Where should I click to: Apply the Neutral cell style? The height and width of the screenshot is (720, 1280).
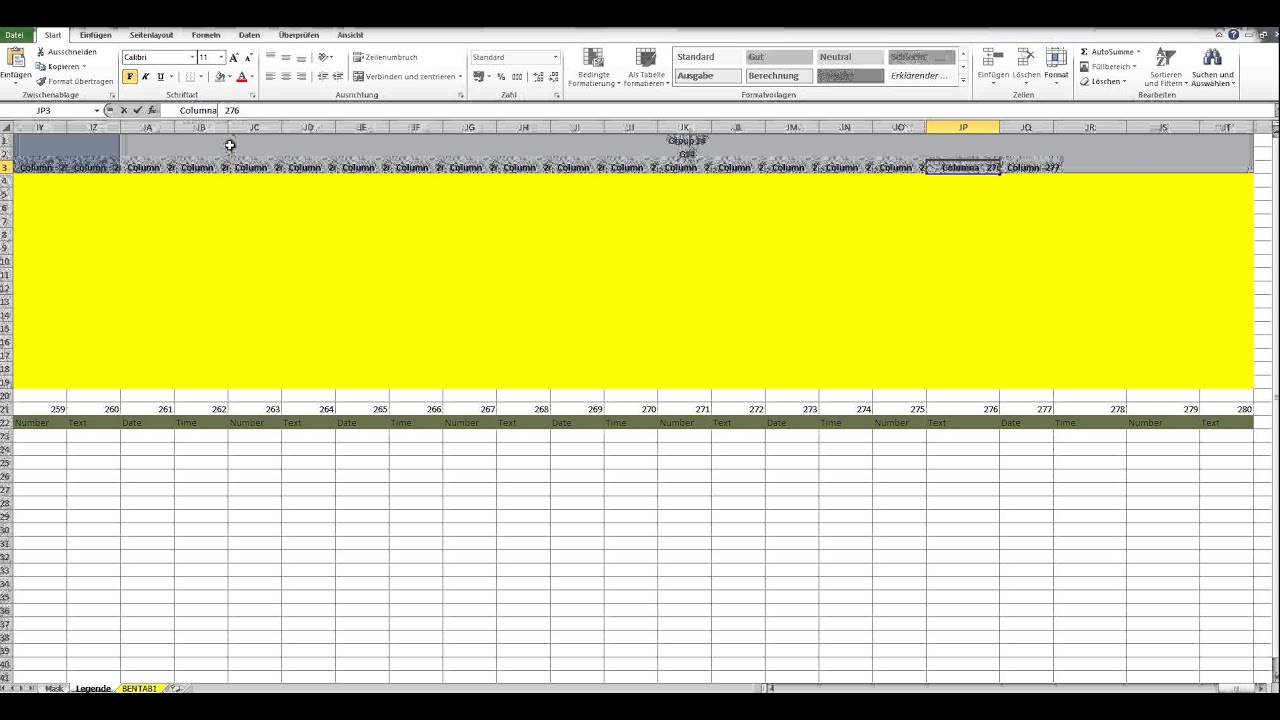point(851,57)
